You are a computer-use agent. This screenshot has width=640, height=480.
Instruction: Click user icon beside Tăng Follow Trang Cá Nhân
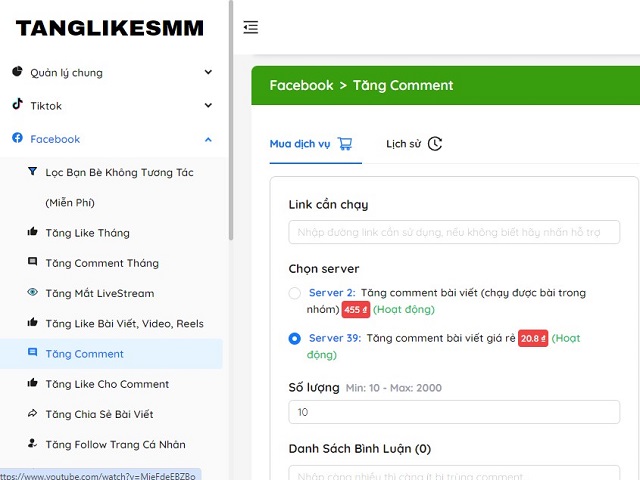[x=32, y=443]
